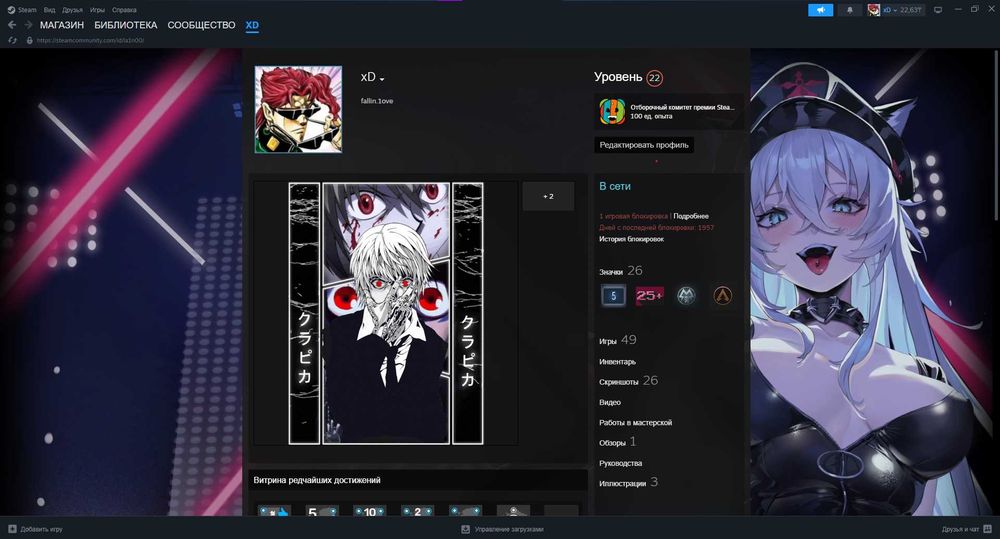This screenshot has height=539, width=1000.
Task: Open the Обзоры 1 link
Action: [617, 441]
